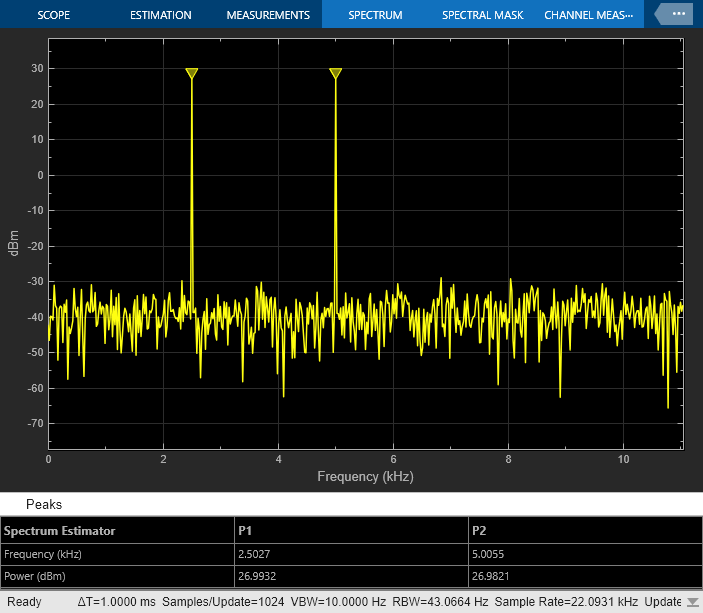
Task: Open the toolstrip overflow ellipsis button
Action: point(677,15)
